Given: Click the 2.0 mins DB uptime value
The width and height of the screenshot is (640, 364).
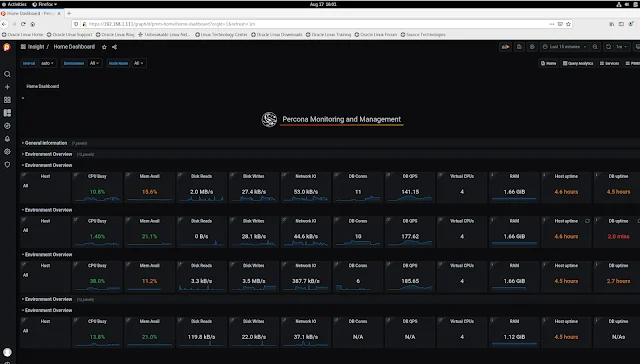Looking at the screenshot, I should (618, 236).
